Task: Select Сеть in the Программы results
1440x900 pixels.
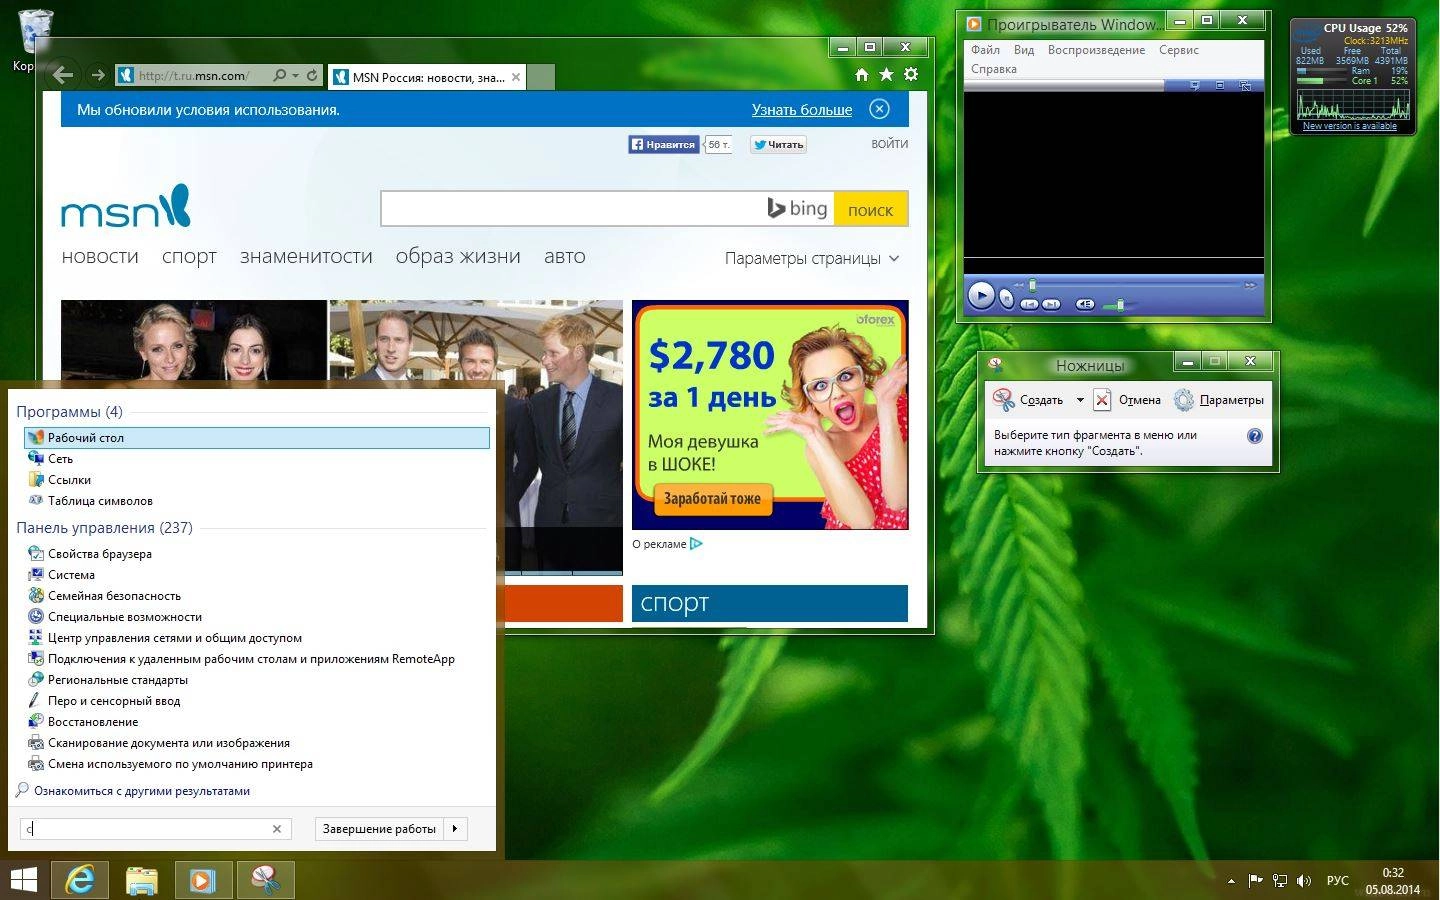Action: (x=257, y=459)
